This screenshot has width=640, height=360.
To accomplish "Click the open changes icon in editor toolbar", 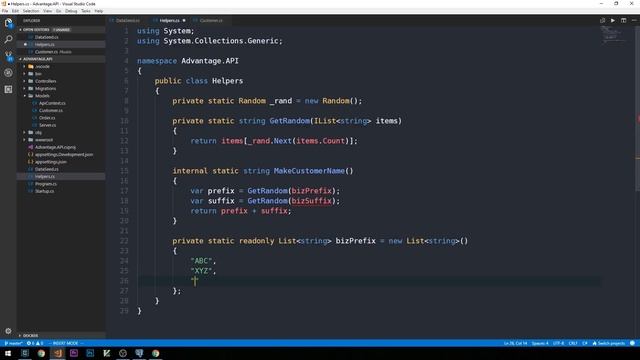I will tap(602, 20).
